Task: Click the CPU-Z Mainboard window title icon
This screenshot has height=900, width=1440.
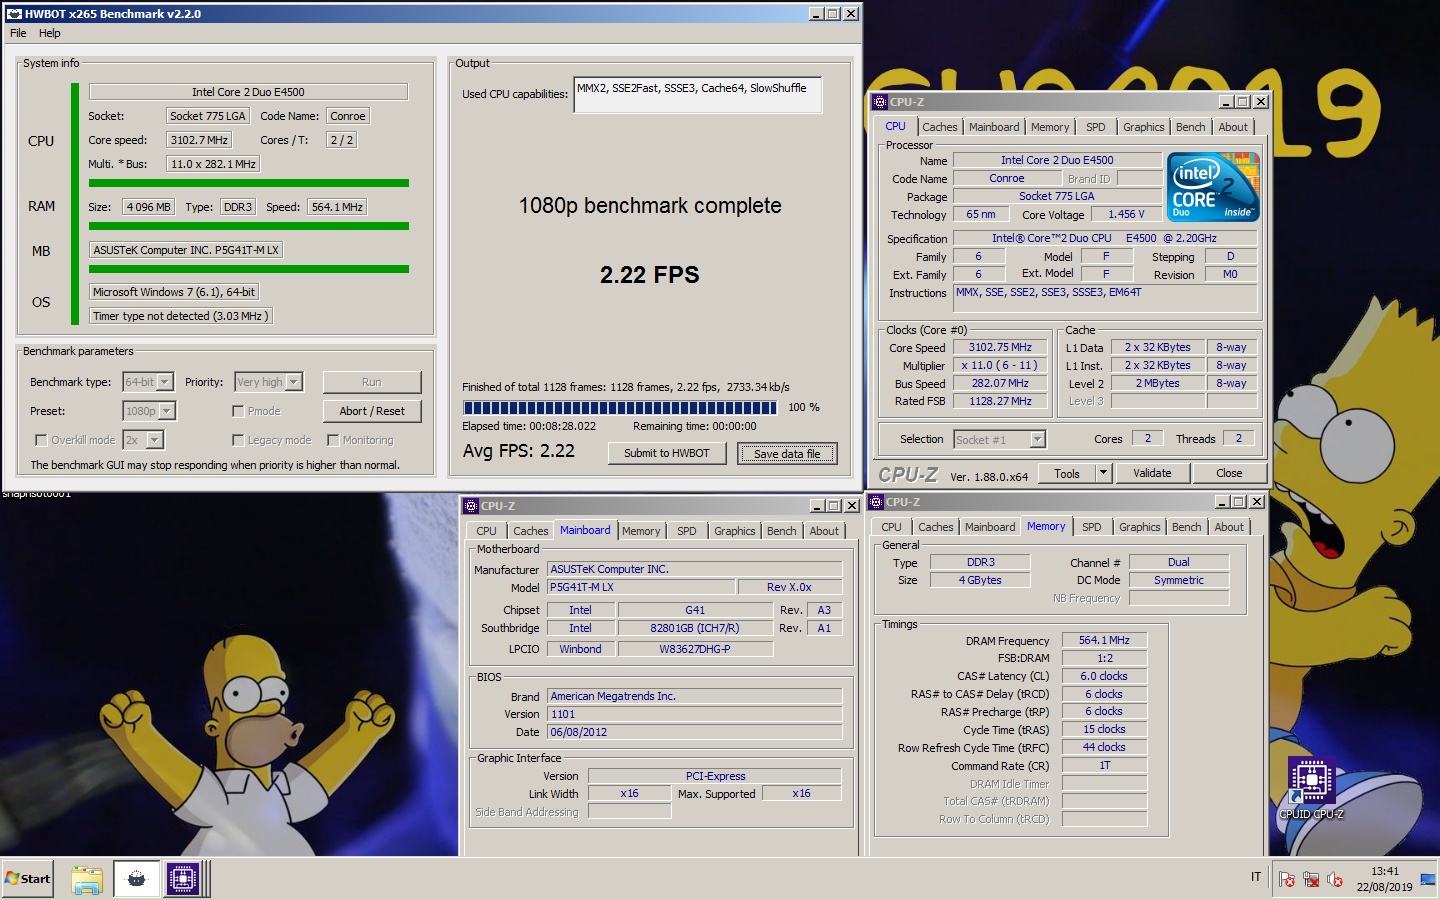Action: point(471,506)
